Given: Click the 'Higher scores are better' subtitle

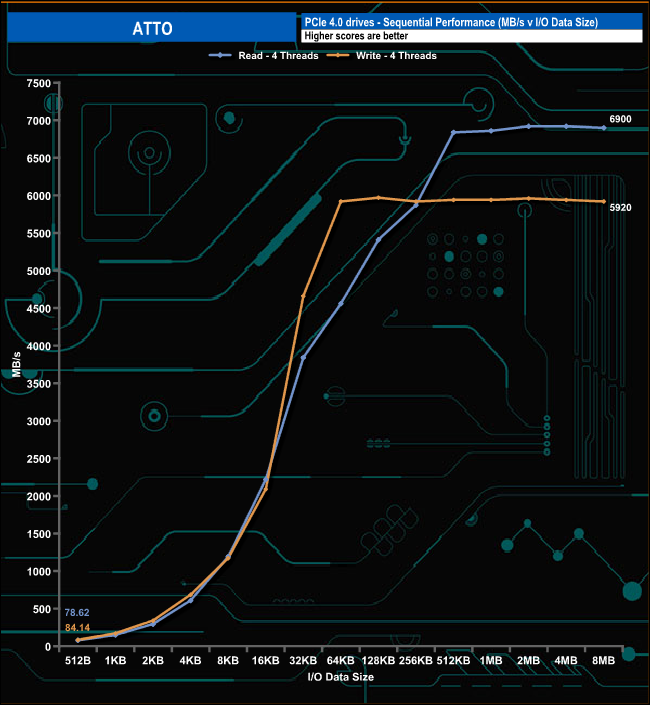Looking at the screenshot, I should (x=358, y=36).
